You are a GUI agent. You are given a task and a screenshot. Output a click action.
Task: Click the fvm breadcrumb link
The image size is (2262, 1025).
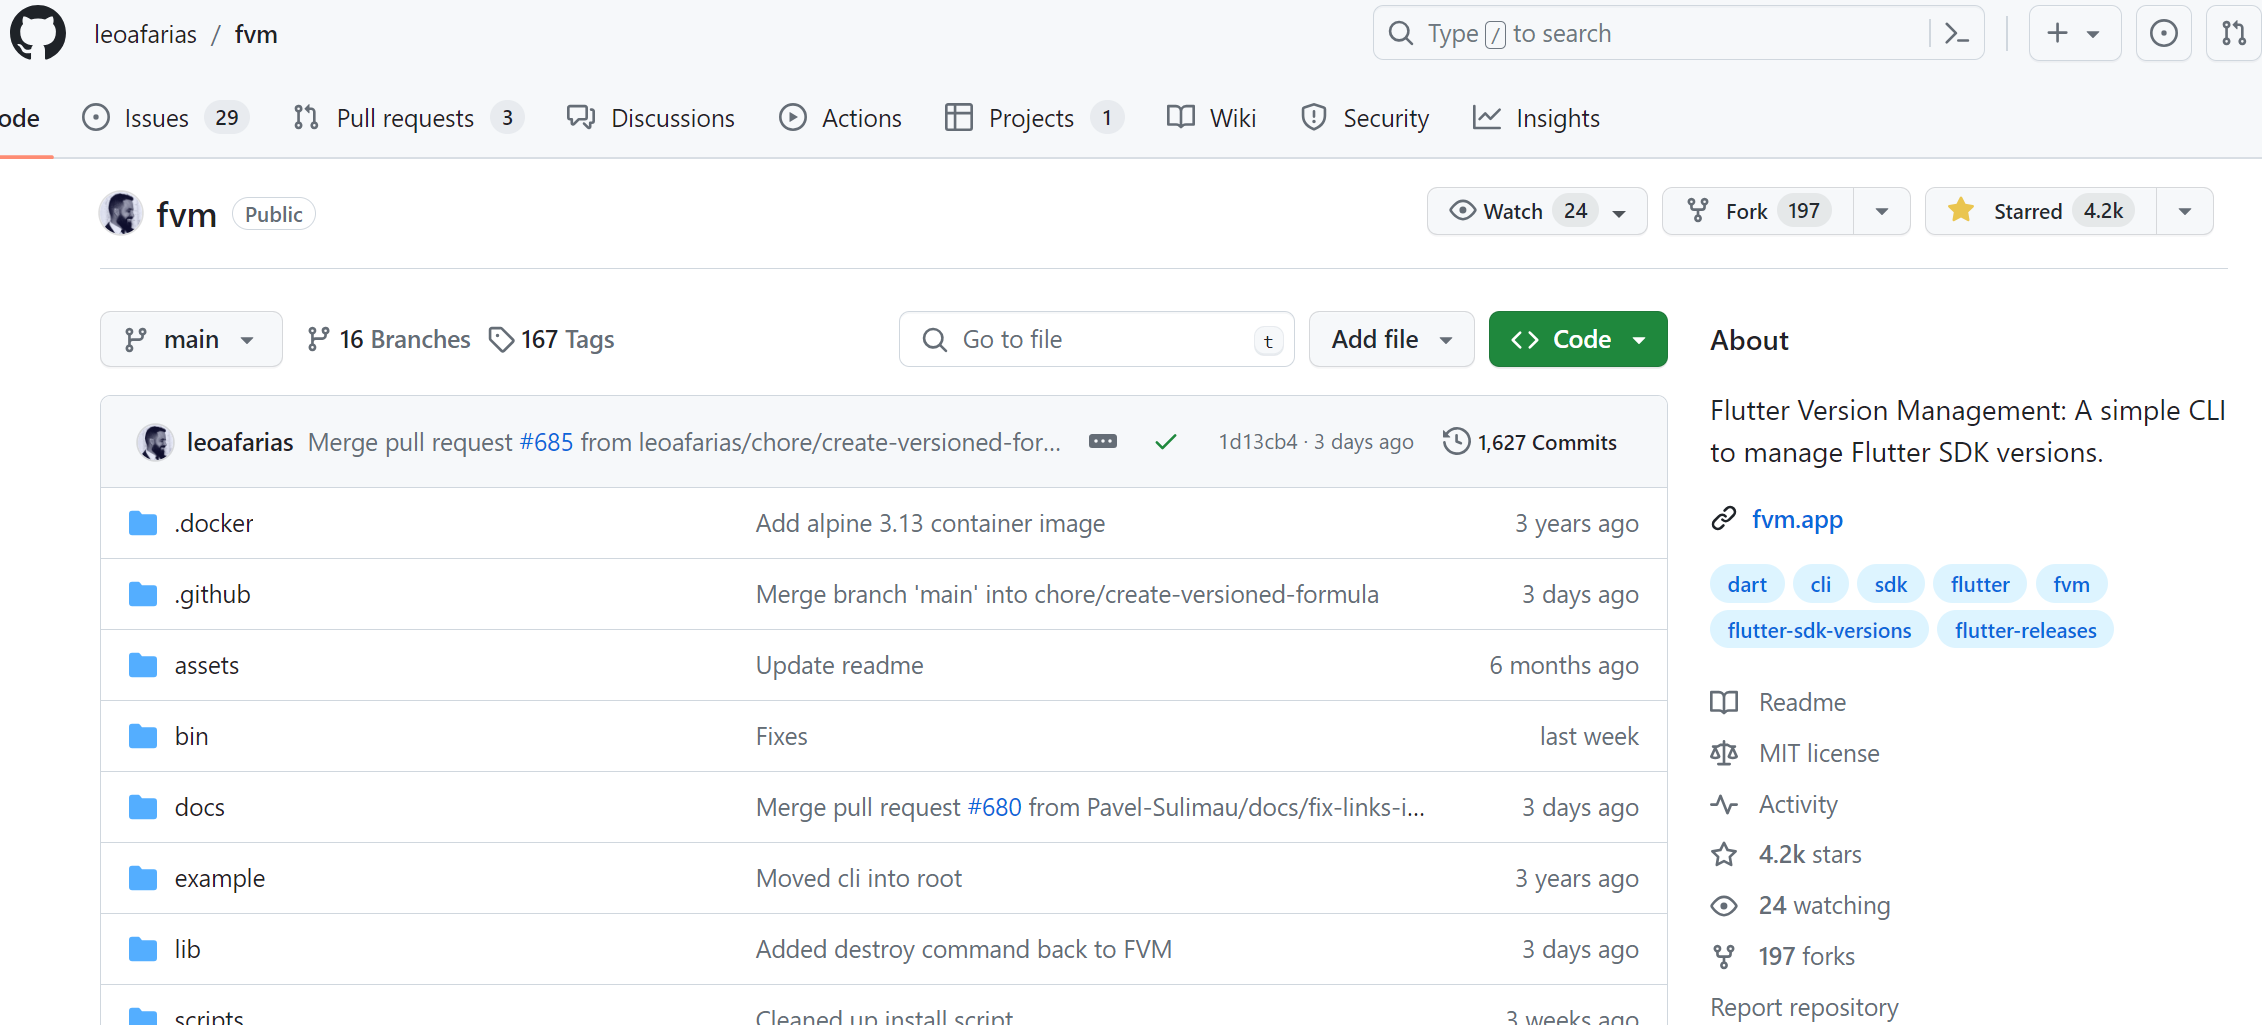tap(256, 34)
